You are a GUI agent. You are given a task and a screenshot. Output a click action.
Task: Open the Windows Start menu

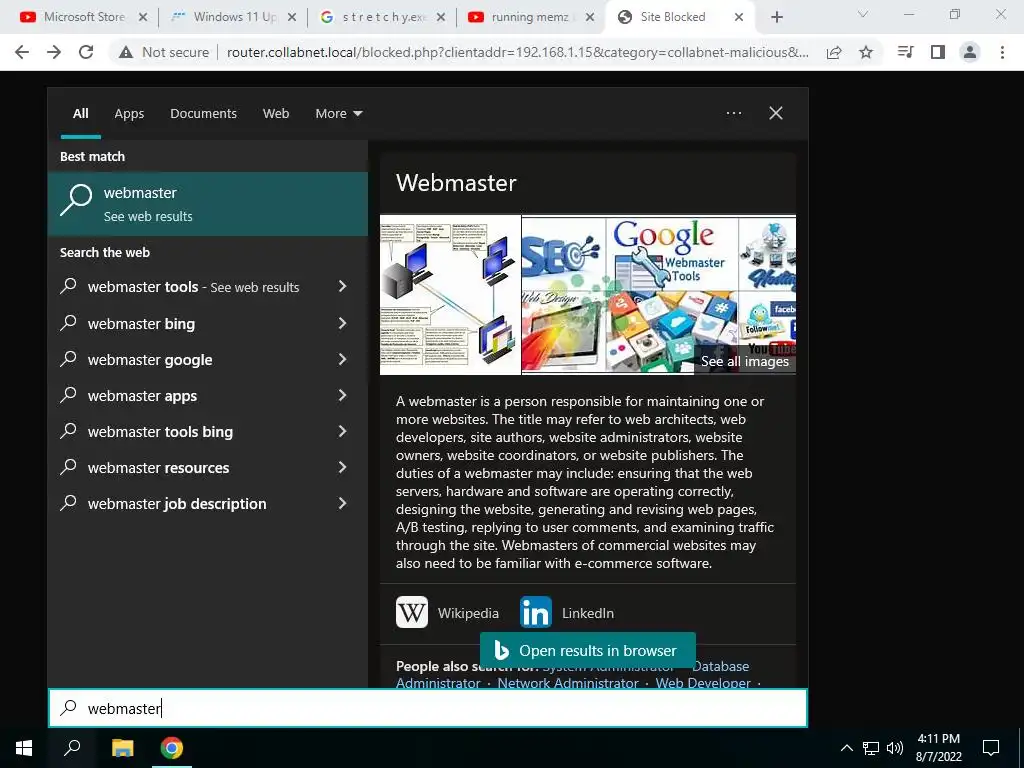pyautogui.click(x=24, y=748)
